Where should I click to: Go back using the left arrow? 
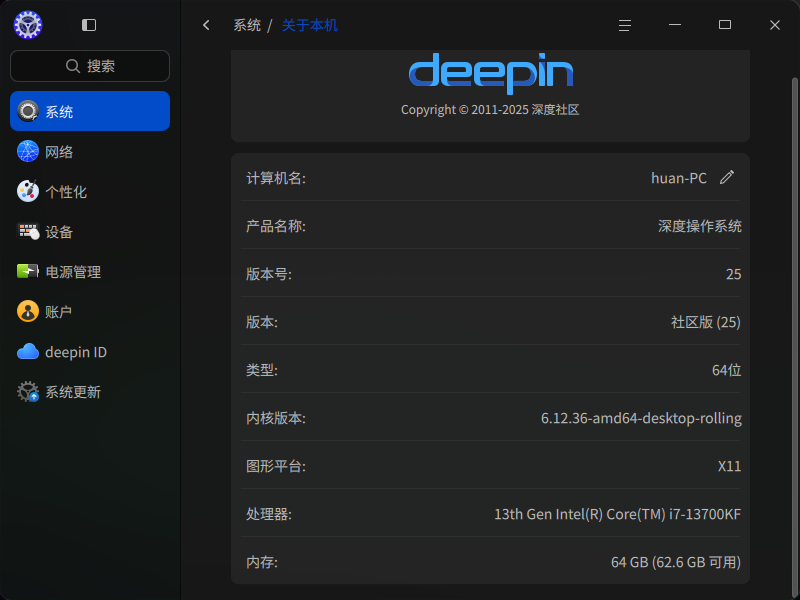point(206,25)
